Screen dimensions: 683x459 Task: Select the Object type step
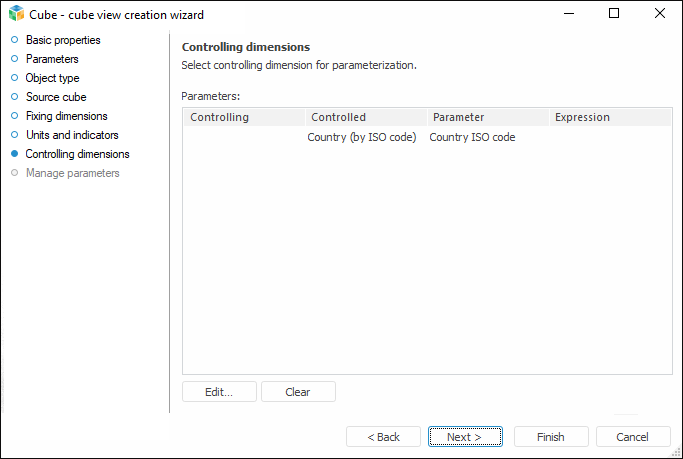[x=52, y=78]
